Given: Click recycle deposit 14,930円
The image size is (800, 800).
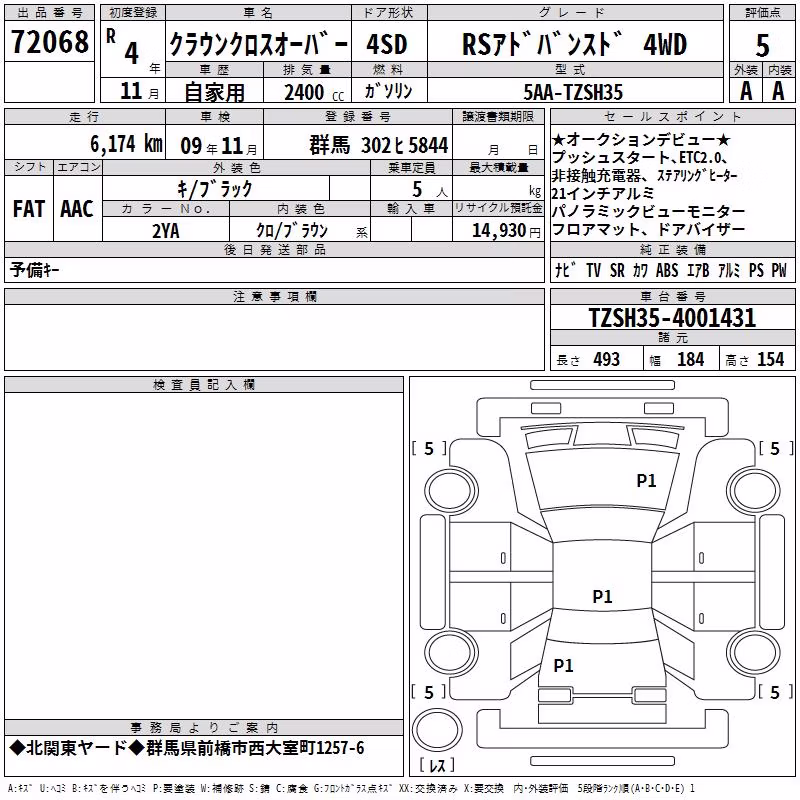Looking at the screenshot, I should [x=506, y=231].
